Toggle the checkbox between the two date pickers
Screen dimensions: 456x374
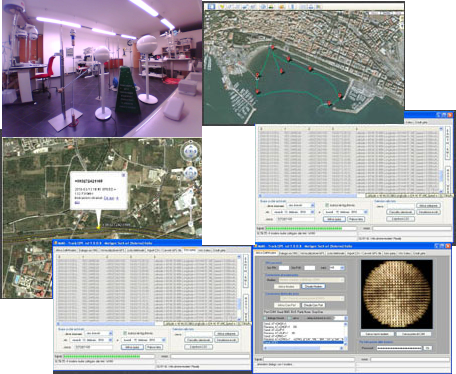[x=125, y=333]
